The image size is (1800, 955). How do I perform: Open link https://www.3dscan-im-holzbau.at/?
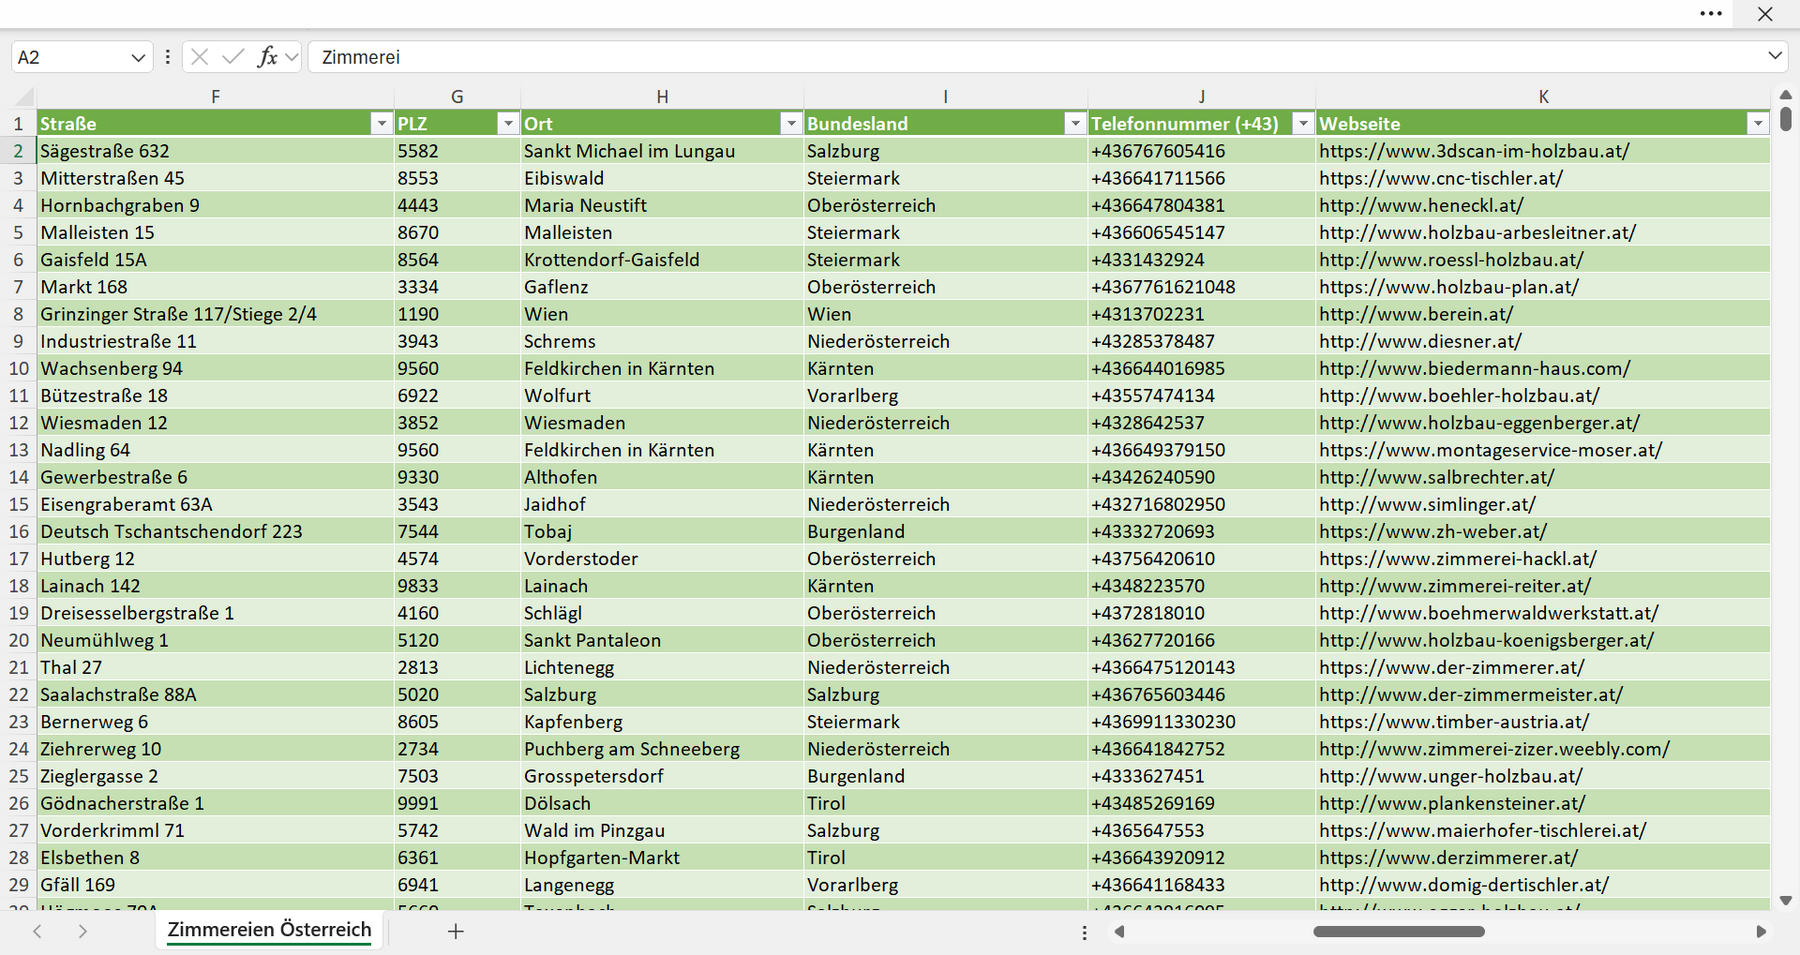tap(1474, 151)
